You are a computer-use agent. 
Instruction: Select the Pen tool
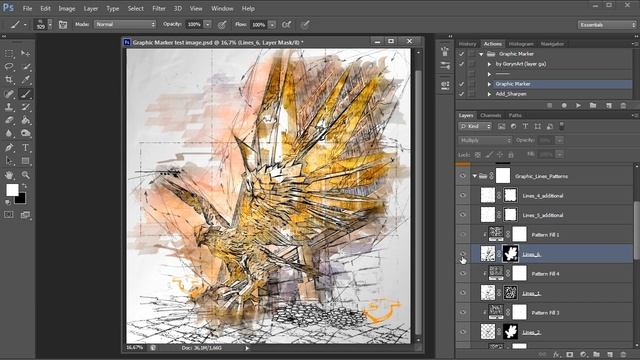(x=9, y=147)
